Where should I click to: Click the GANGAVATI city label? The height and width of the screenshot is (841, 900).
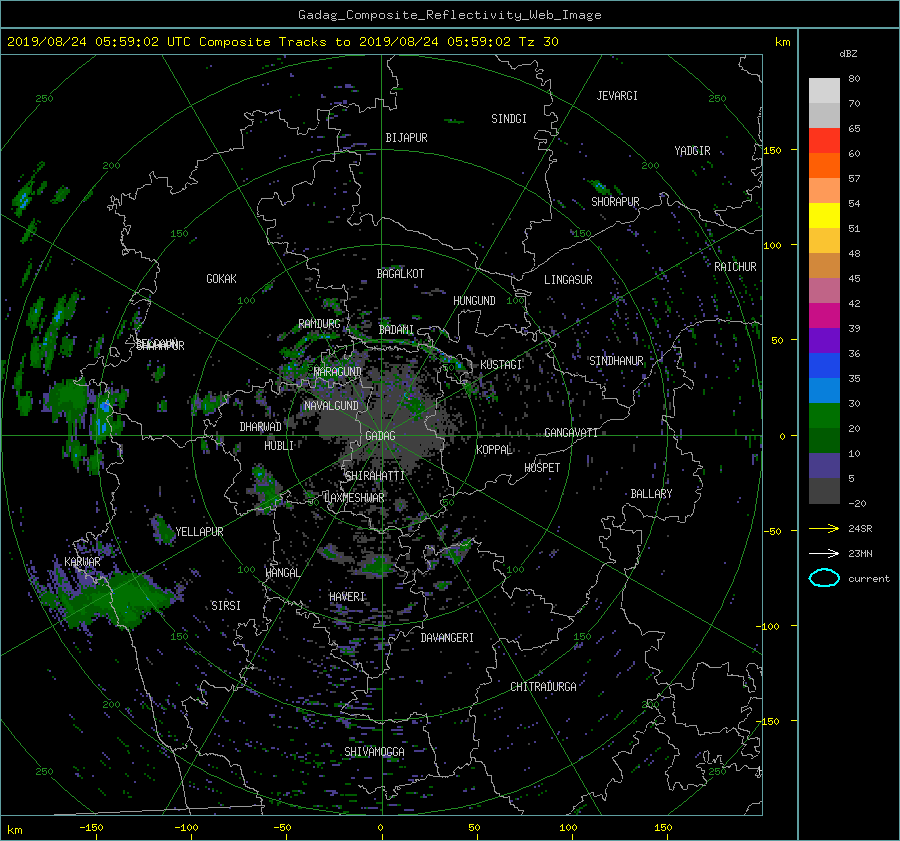[571, 433]
